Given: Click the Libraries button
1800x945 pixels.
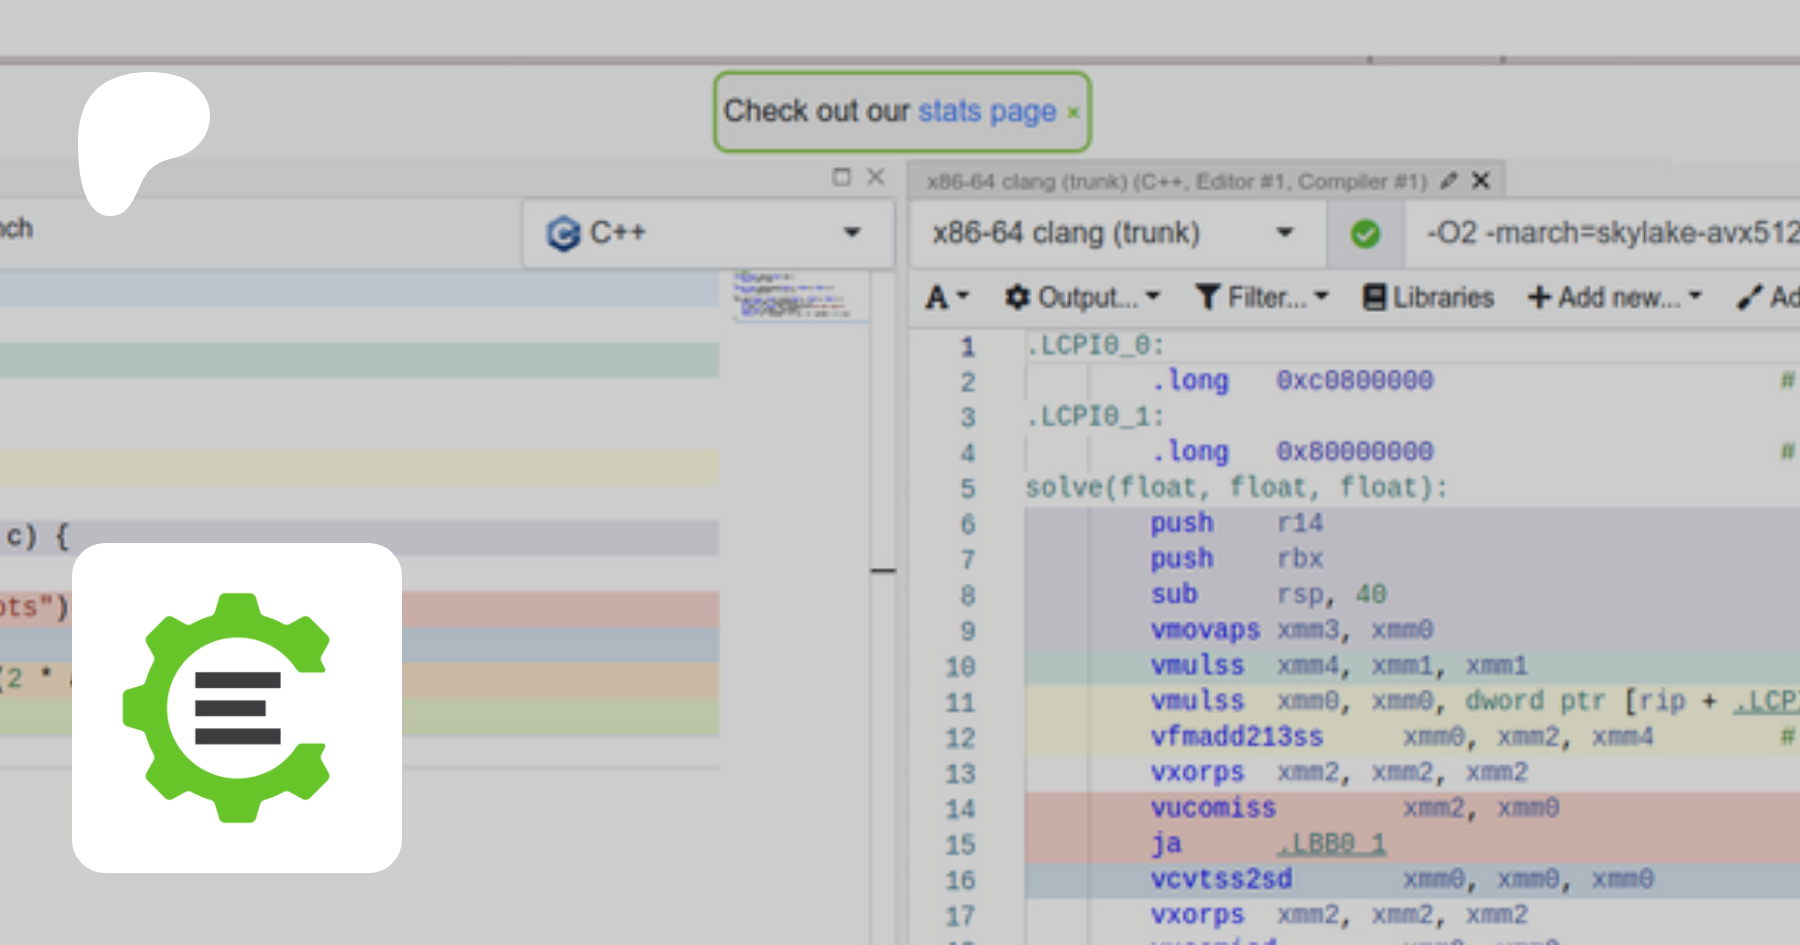Looking at the screenshot, I should [x=1428, y=298].
